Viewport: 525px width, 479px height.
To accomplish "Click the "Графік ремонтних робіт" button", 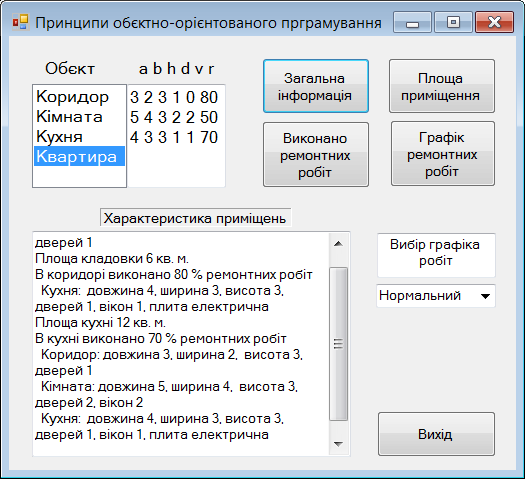I will pyautogui.click(x=443, y=154).
